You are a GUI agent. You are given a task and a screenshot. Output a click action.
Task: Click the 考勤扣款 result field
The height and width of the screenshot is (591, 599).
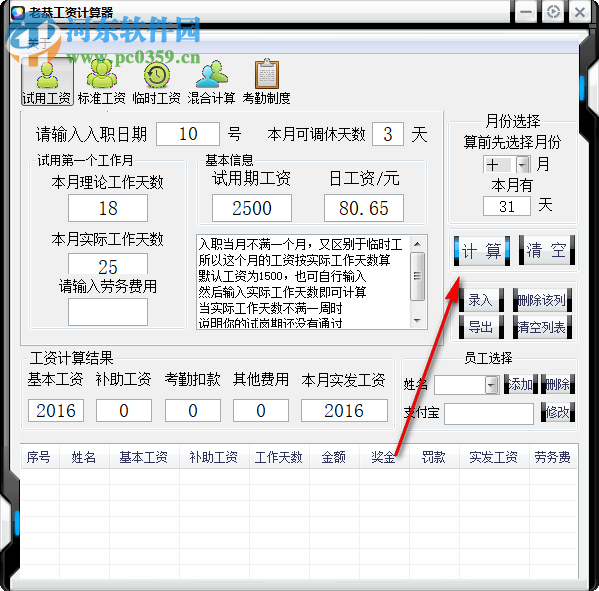click(193, 410)
